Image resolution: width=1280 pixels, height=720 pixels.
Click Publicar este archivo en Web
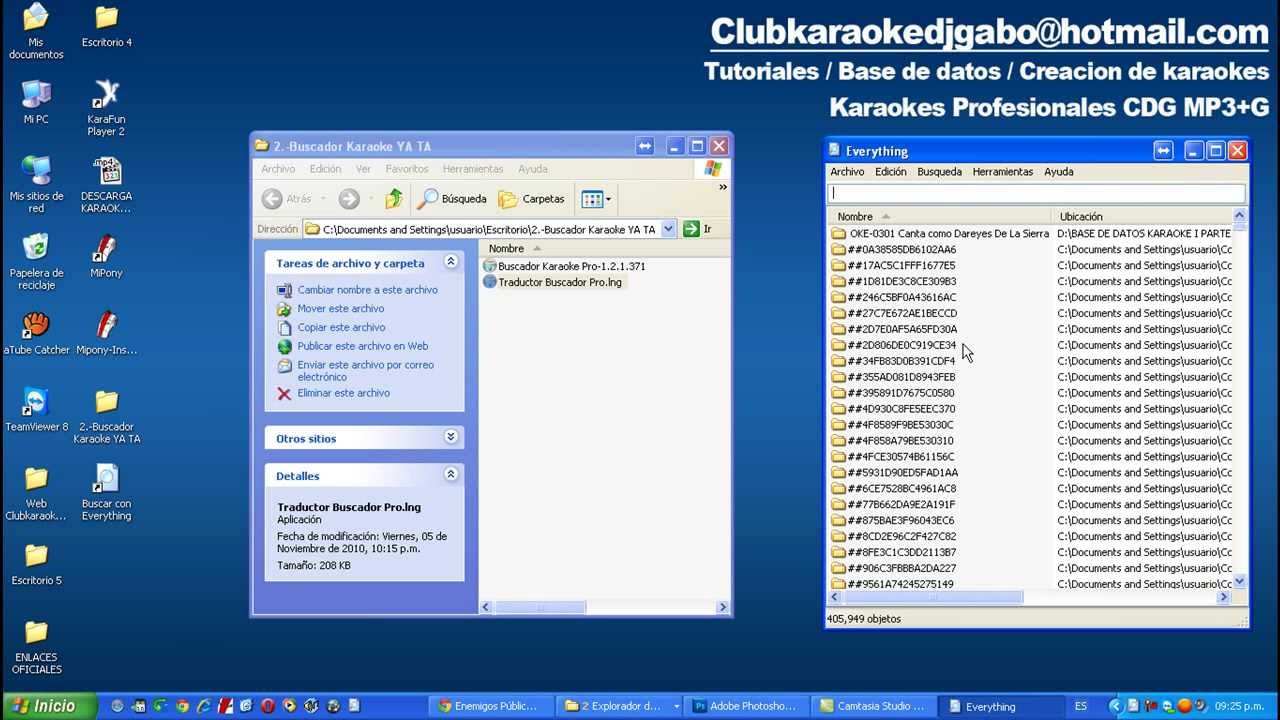[362, 346]
